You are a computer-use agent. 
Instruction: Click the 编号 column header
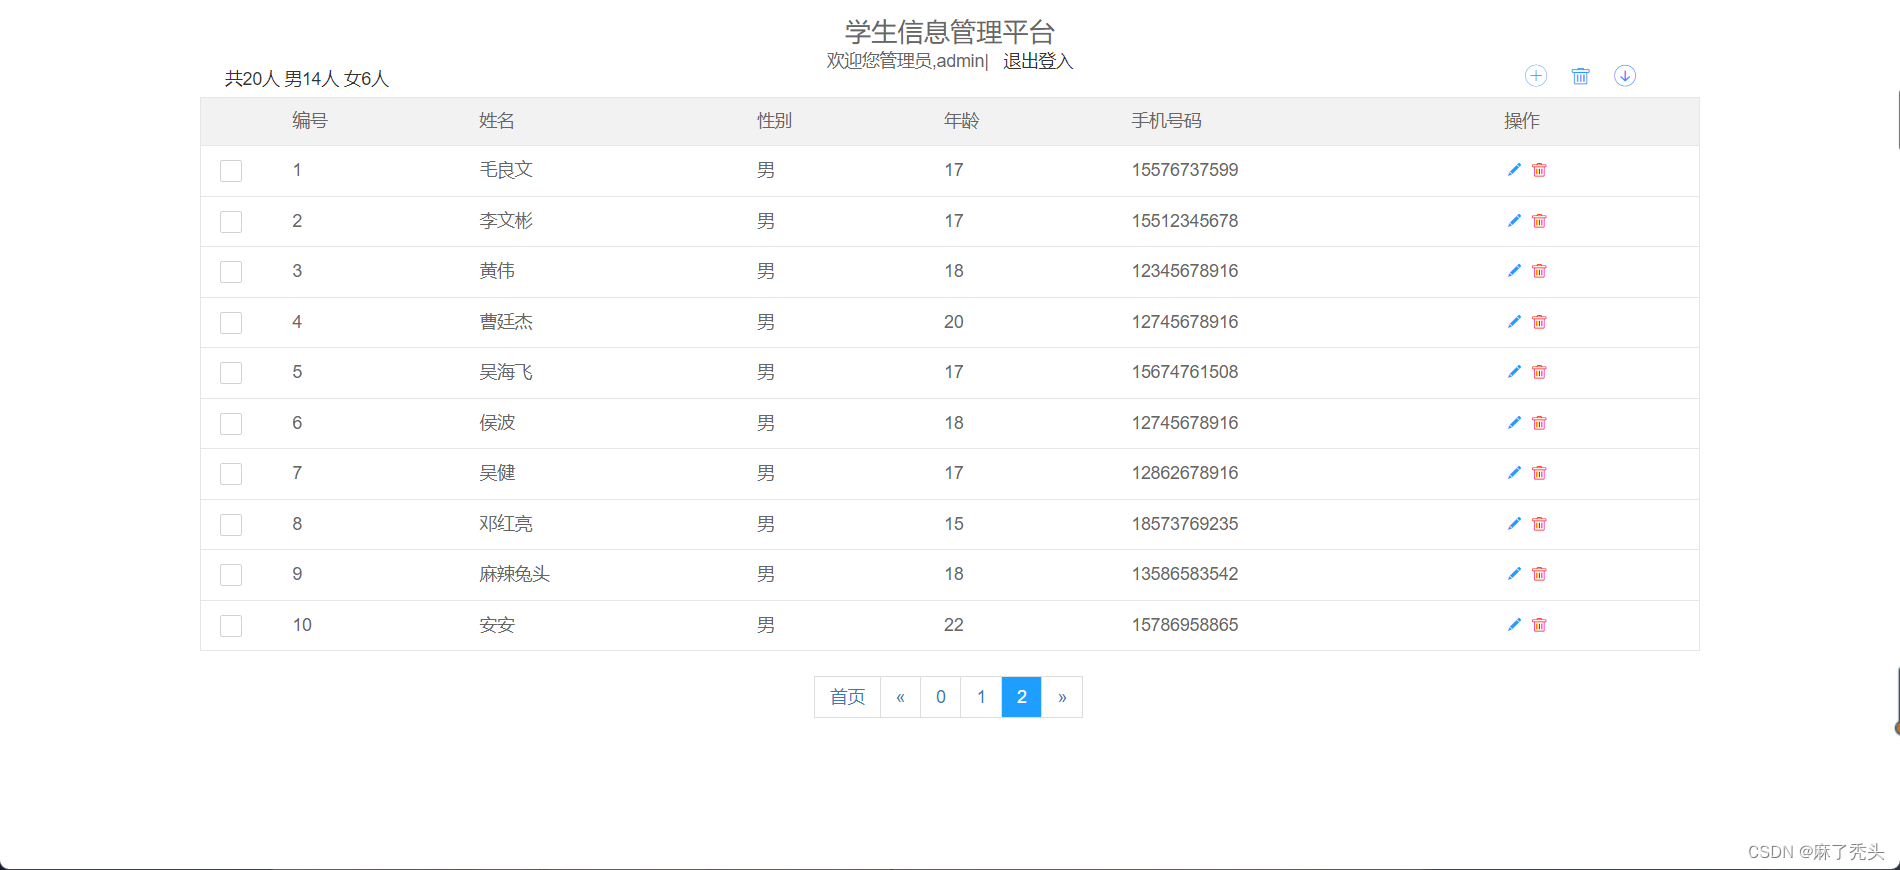[x=310, y=121]
